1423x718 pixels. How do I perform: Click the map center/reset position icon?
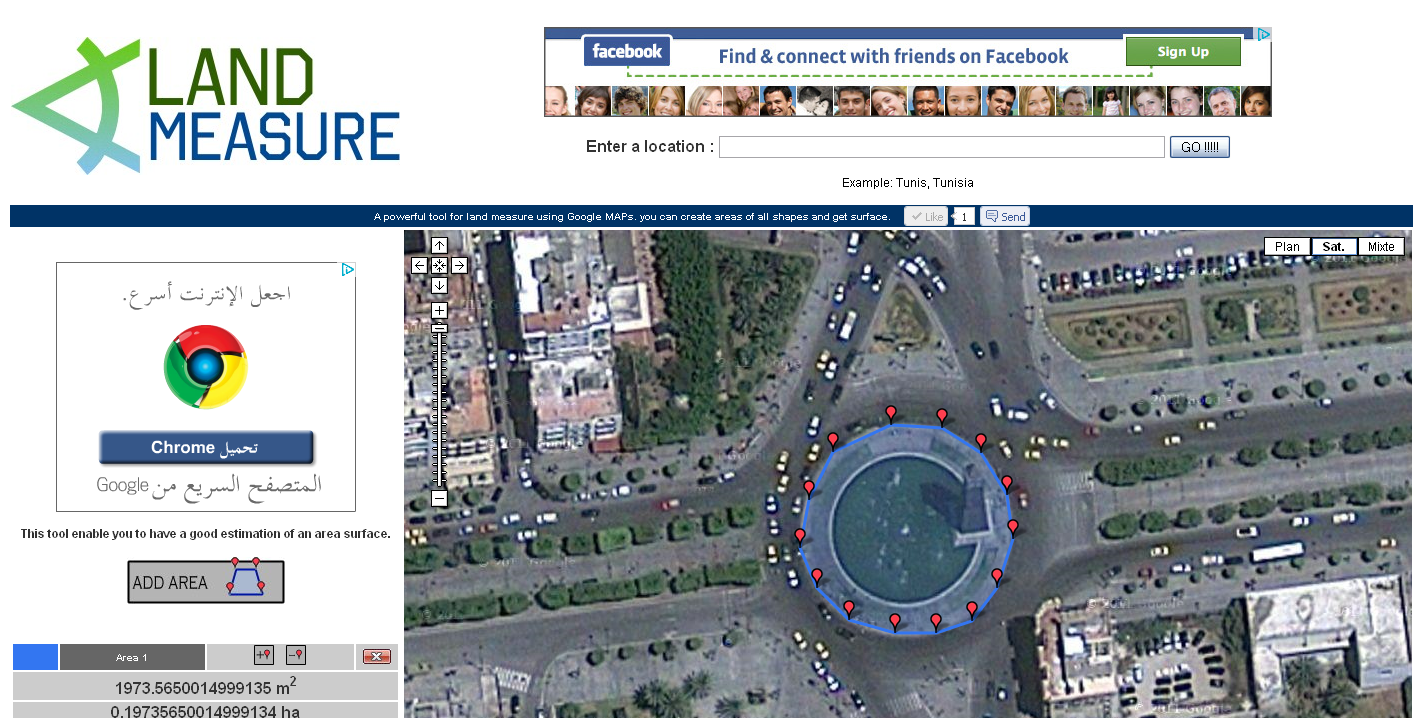pyautogui.click(x=439, y=266)
